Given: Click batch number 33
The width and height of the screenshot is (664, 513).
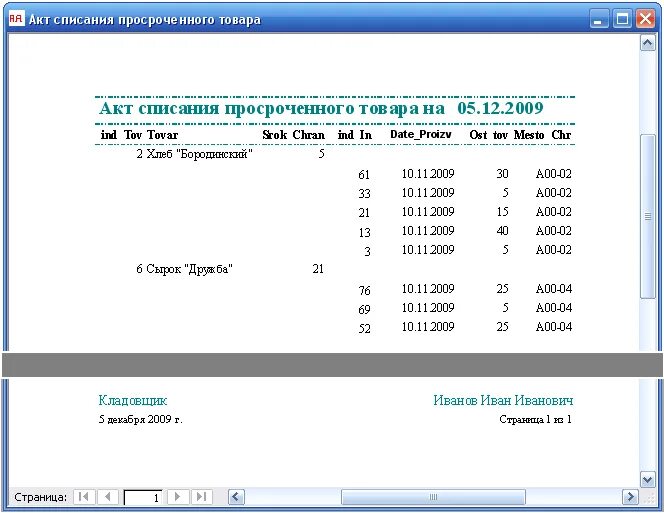Looking at the screenshot, I should point(364,194).
